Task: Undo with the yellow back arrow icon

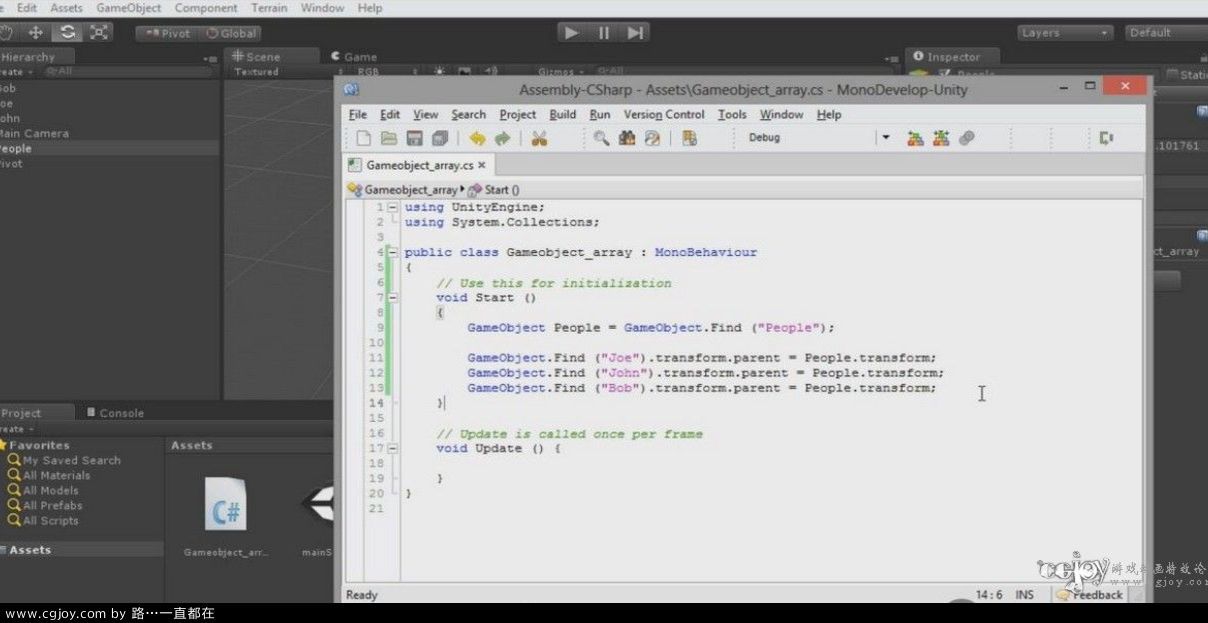Action: [478, 138]
